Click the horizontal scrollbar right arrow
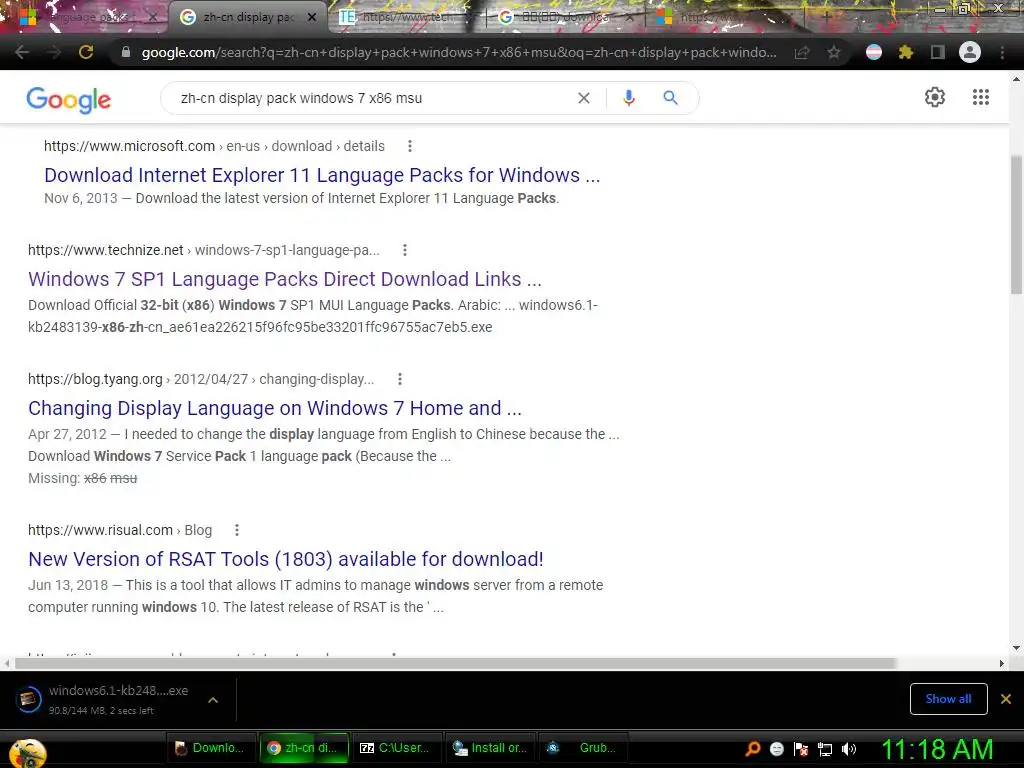The image size is (1024, 768). (x=1002, y=663)
